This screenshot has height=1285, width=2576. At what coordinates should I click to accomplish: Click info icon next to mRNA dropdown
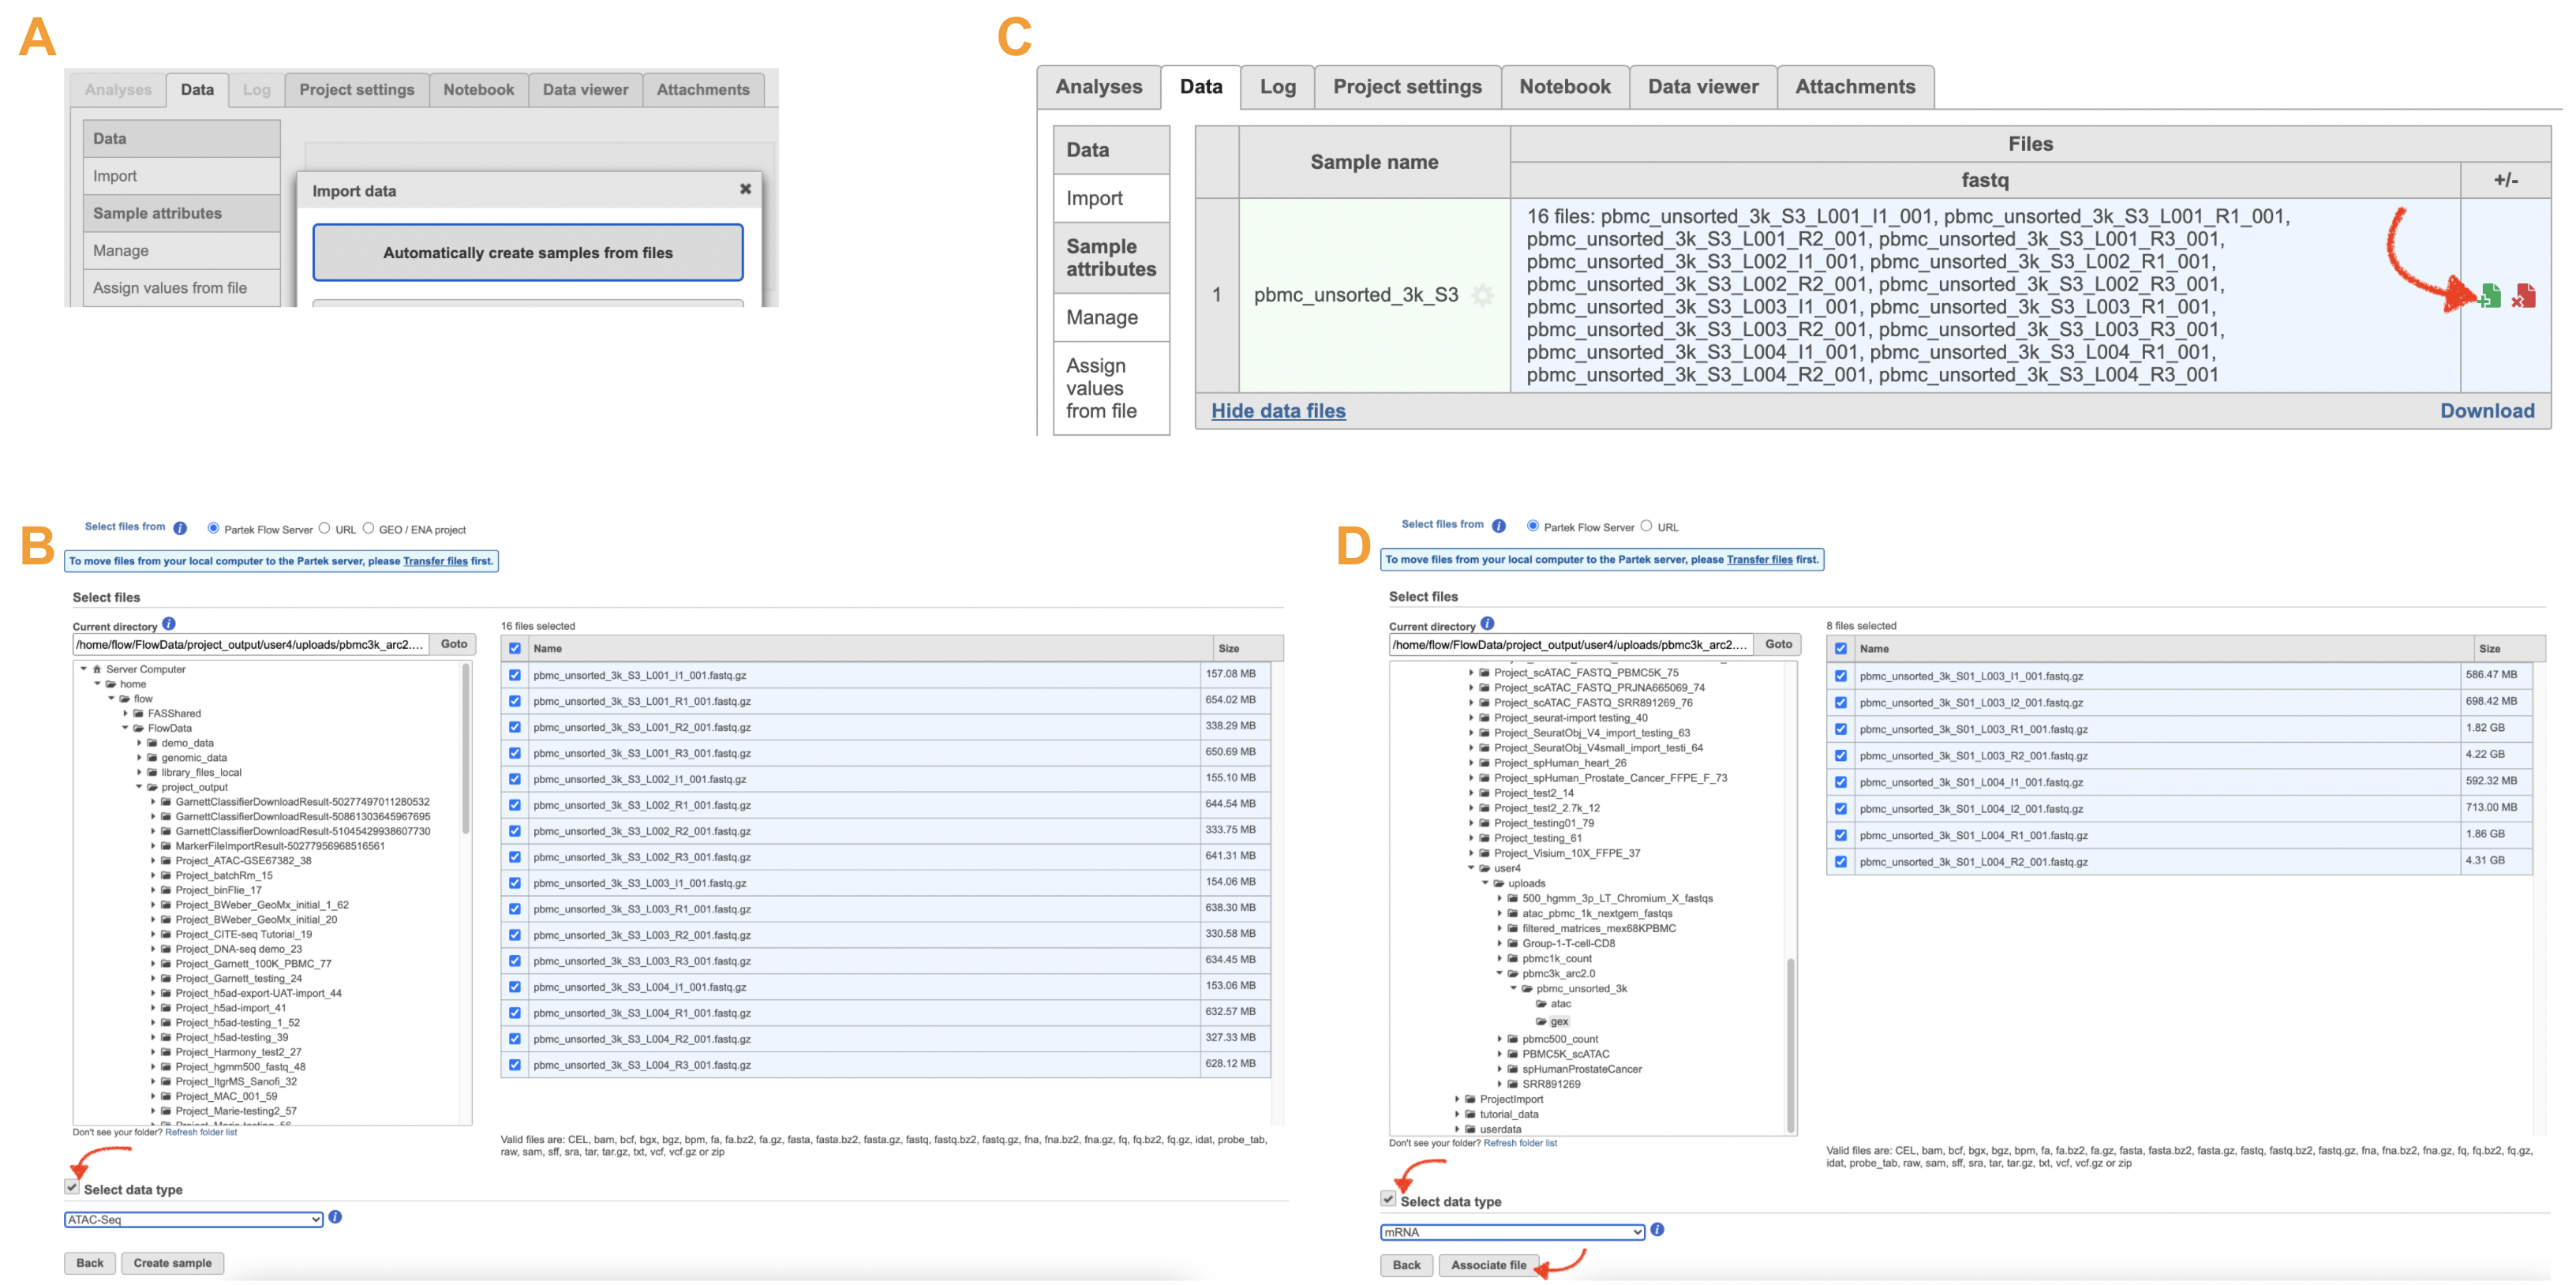click(1657, 1230)
